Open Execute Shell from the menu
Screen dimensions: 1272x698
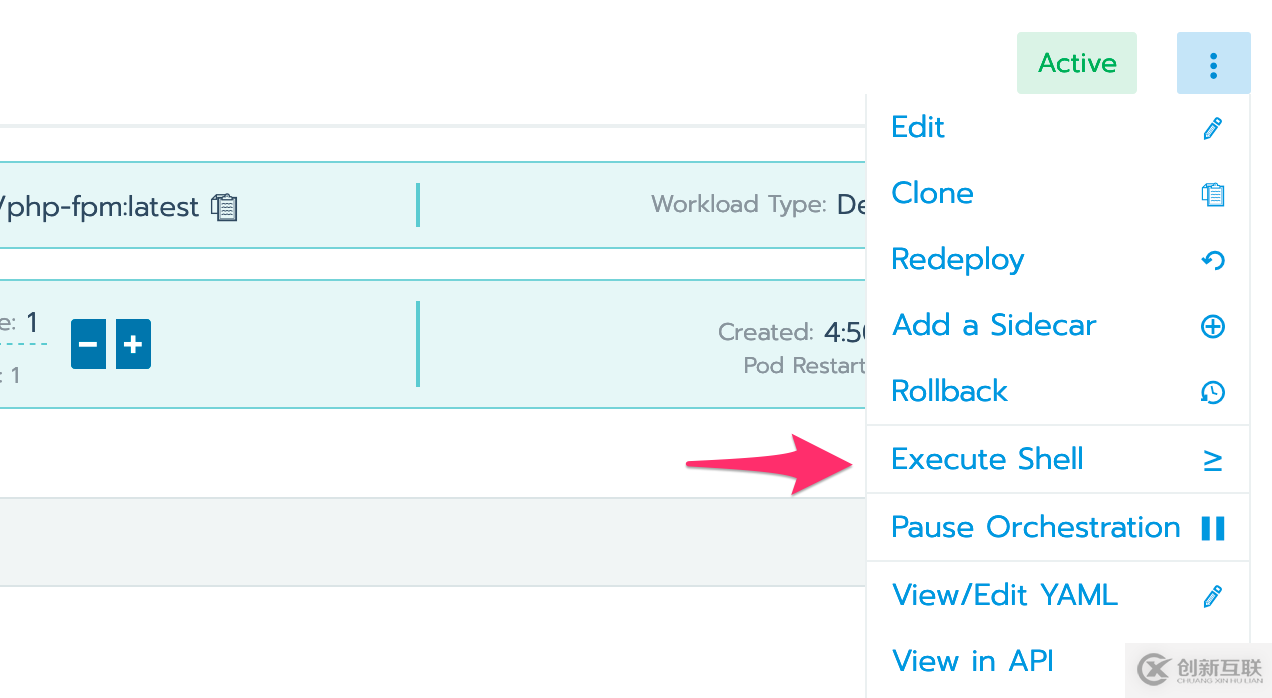pos(987,459)
